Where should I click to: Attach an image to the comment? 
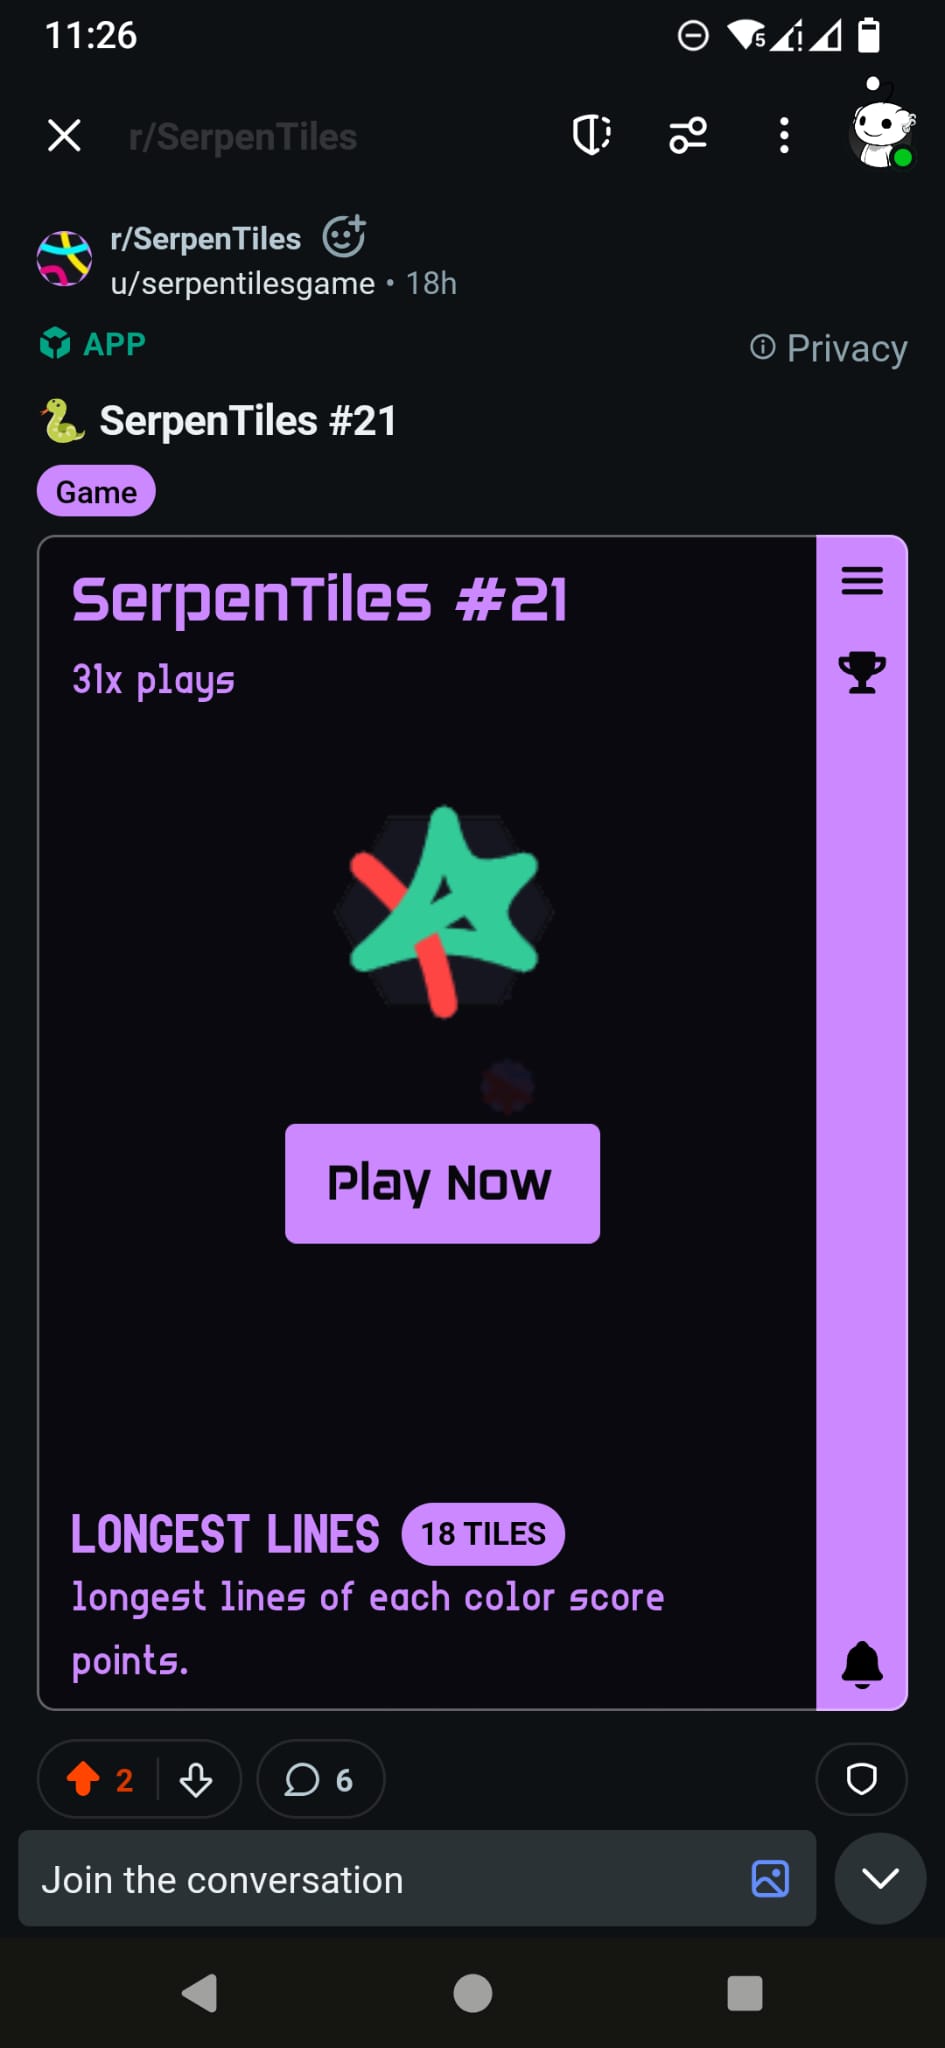click(770, 1879)
